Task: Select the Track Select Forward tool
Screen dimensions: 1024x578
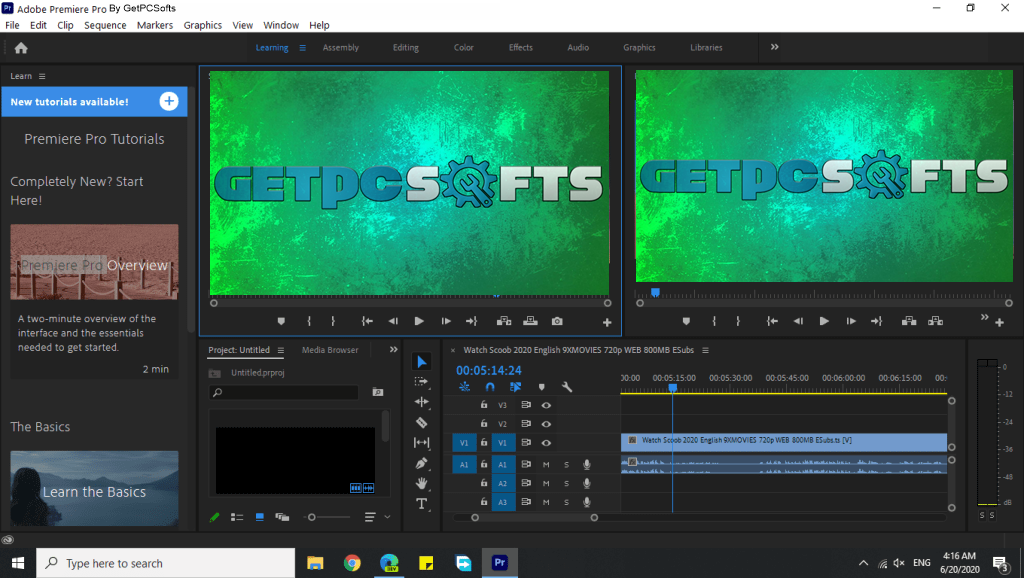Action: click(x=421, y=381)
